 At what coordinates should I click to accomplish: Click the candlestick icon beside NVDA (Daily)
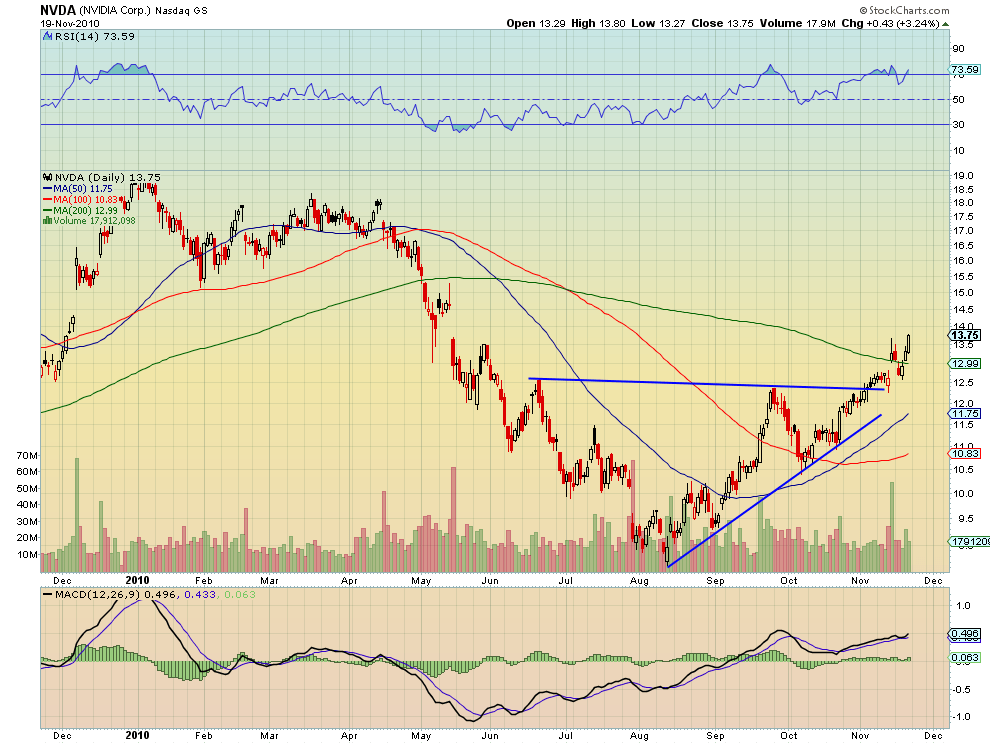pyautogui.click(x=47, y=178)
